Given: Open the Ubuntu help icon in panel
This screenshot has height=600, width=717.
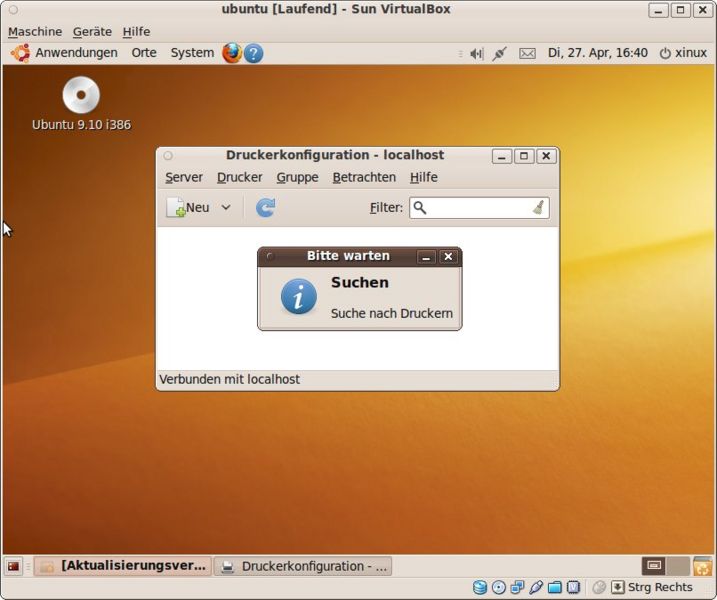Looking at the screenshot, I should [254, 53].
